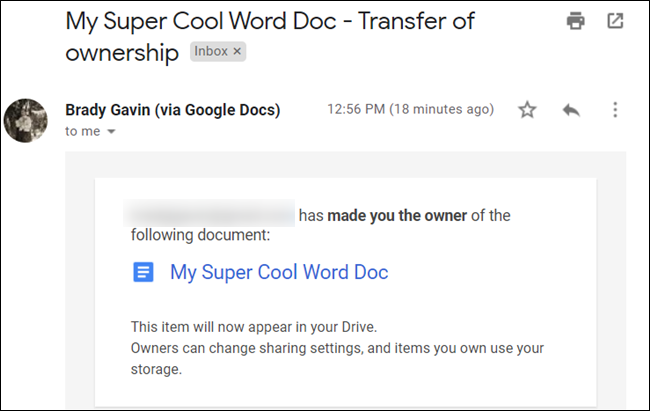Click "This item will now appear in your Drive"
Viewport: 650px width, 411px height.
(x=254, y=327)
